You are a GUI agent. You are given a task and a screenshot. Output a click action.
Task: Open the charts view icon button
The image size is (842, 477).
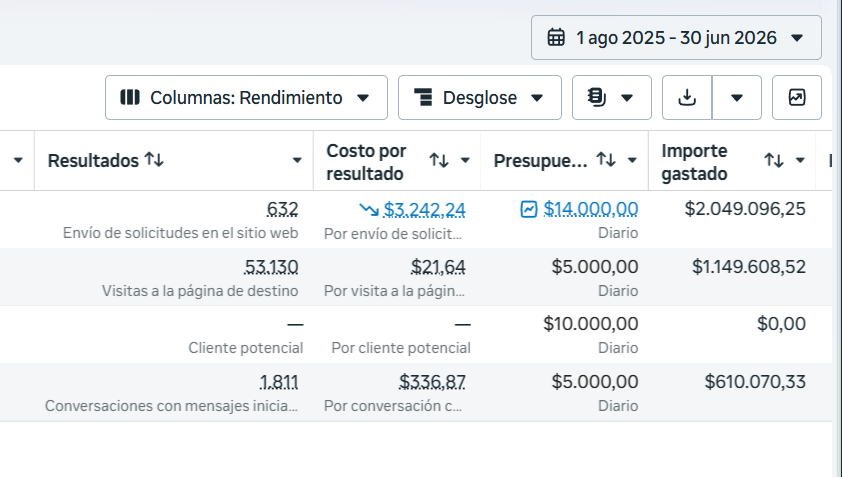797,98
